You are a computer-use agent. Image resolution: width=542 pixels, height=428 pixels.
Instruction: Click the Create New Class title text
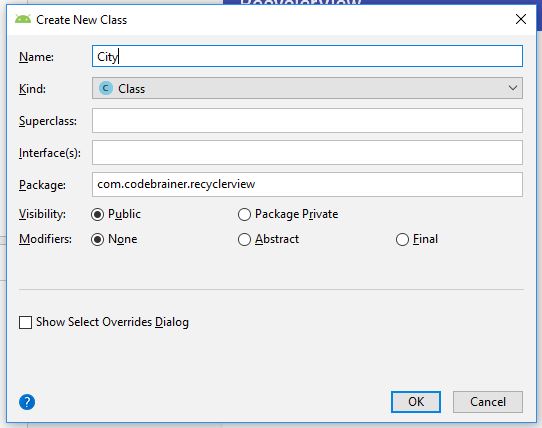82,20
